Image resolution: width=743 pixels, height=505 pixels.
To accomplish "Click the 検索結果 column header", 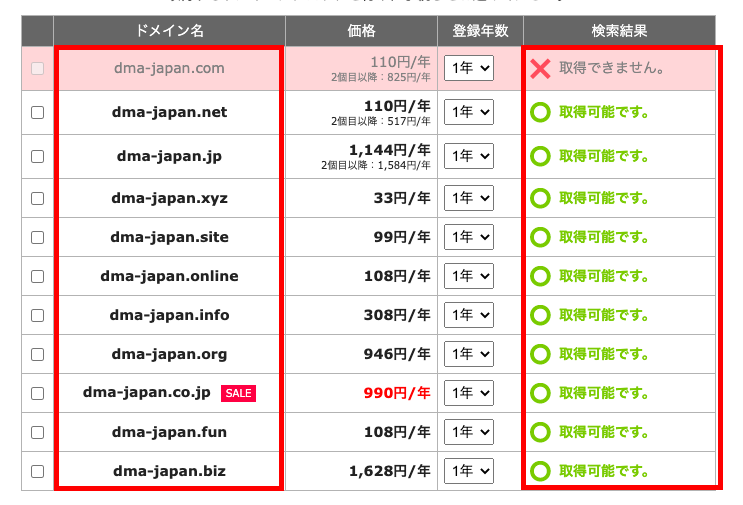I will coord(619,31).
